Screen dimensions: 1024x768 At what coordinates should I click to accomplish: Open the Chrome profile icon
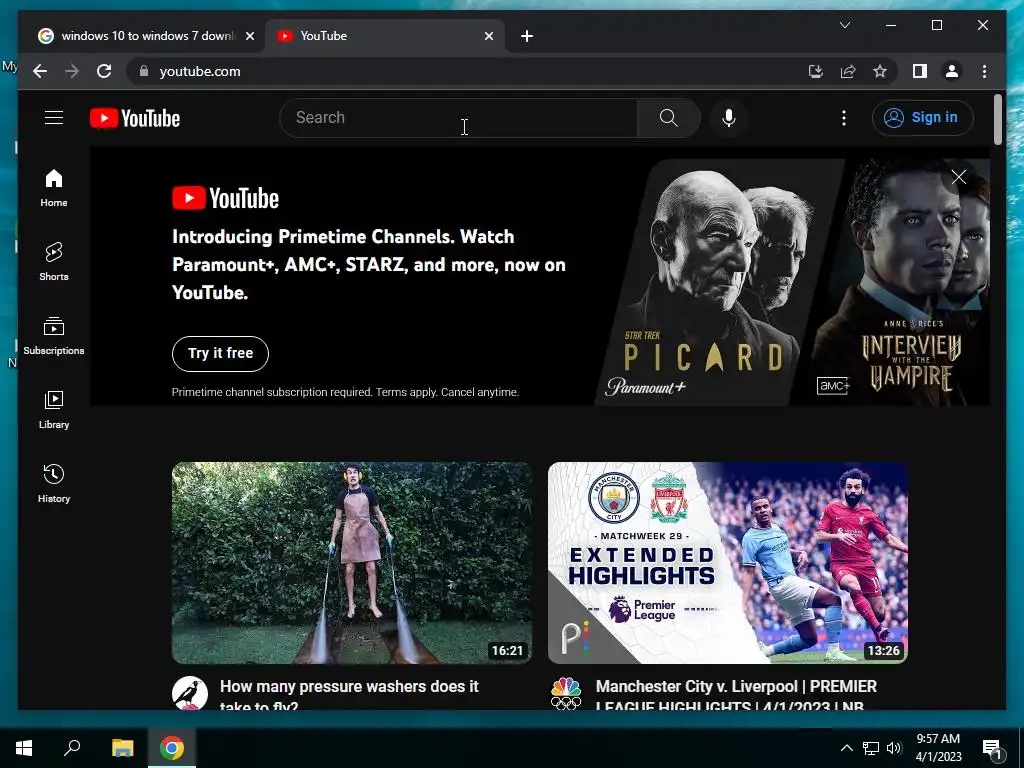[952, 71]
